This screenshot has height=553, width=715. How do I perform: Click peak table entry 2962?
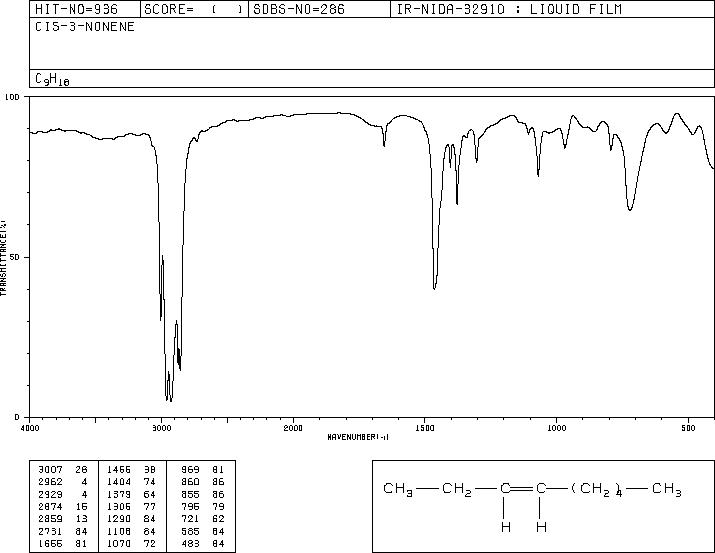pos(50,481)
